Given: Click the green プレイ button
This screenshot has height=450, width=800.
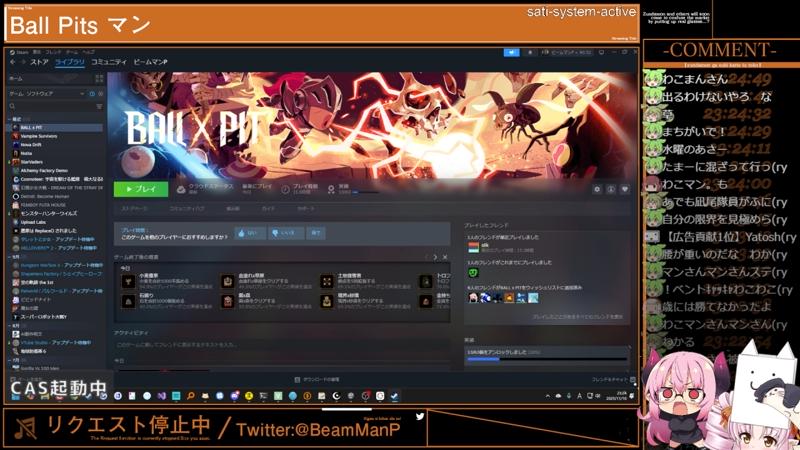Looking at the screenshot, I should [141, 189].
